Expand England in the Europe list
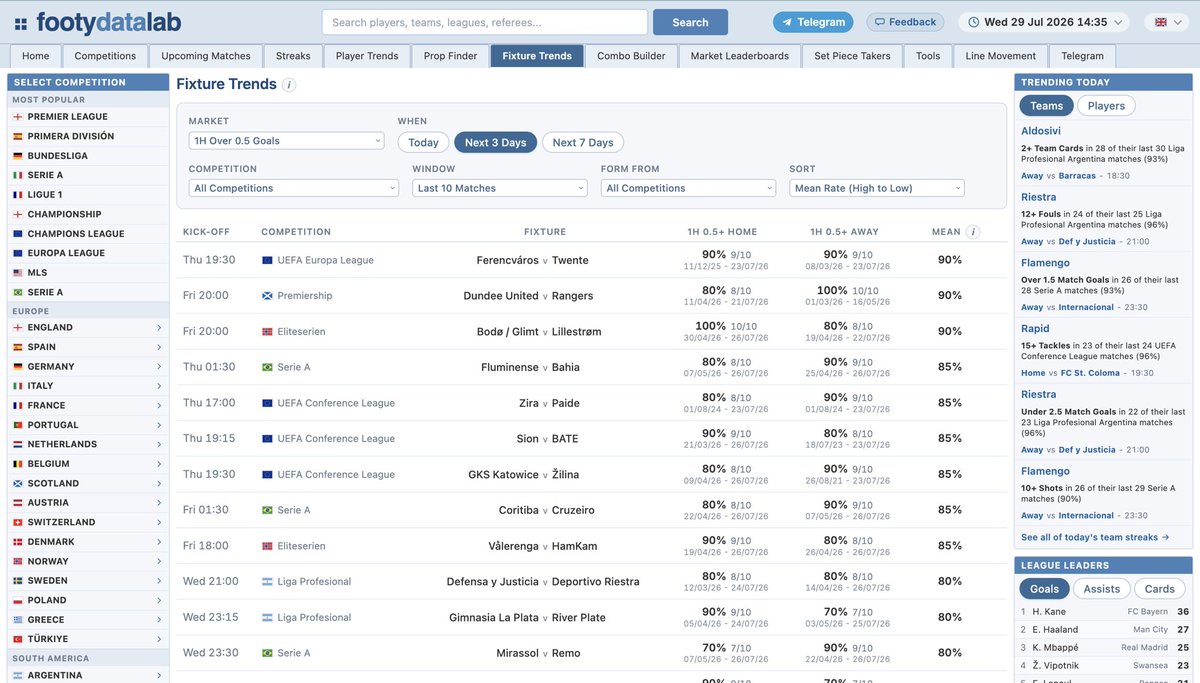The width and height of the screenshot is (1200, 683). tap(88, 327)
